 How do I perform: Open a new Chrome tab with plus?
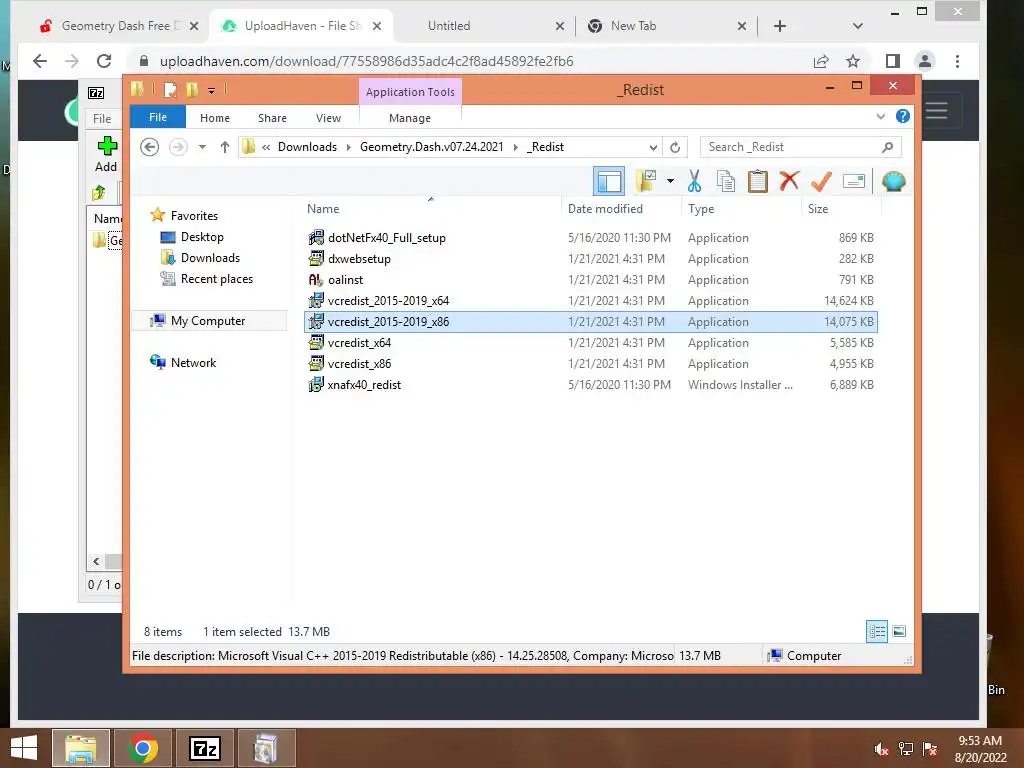(x=780, y=25)
